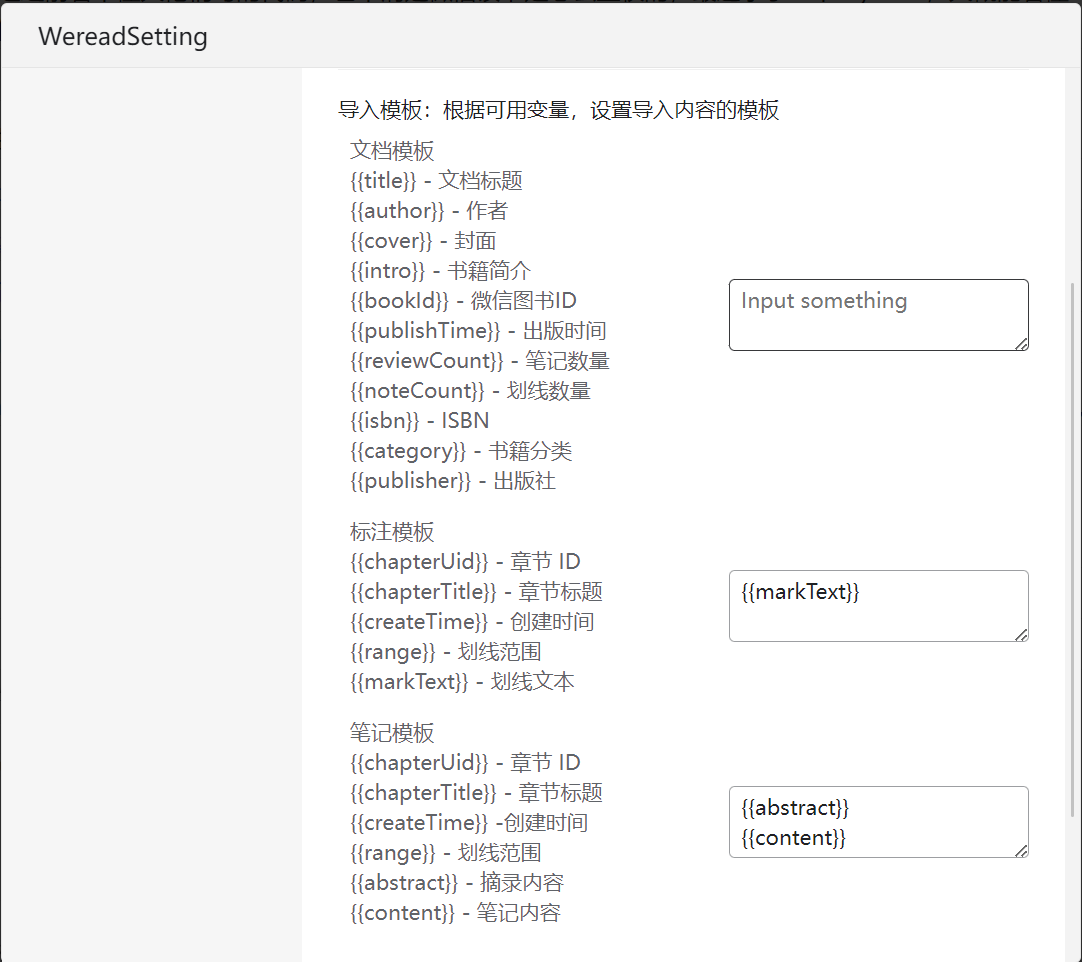Click the '{{publishTime}} - 出版时间' line

(x=478, y=331)
